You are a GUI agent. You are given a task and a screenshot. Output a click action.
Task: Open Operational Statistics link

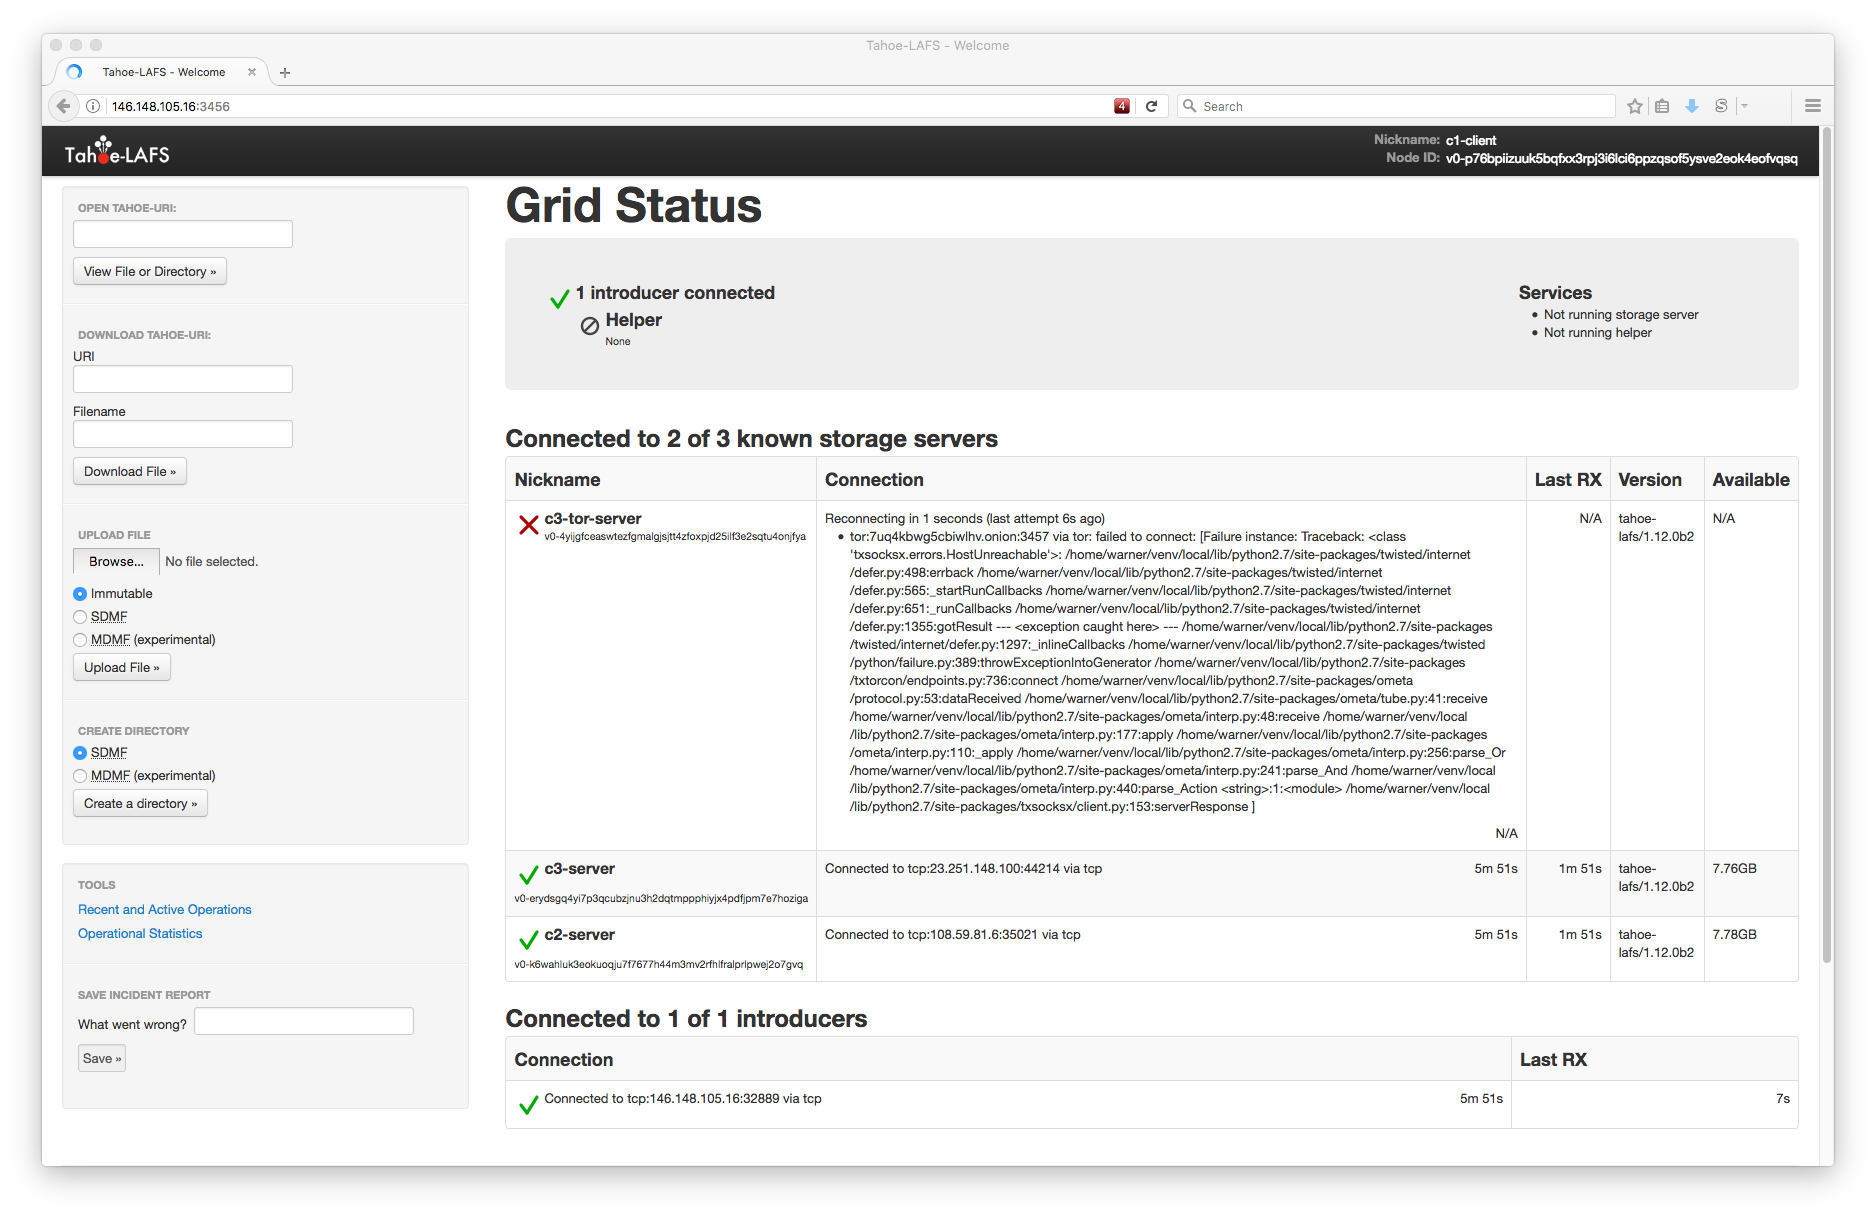tap(140, 933)
